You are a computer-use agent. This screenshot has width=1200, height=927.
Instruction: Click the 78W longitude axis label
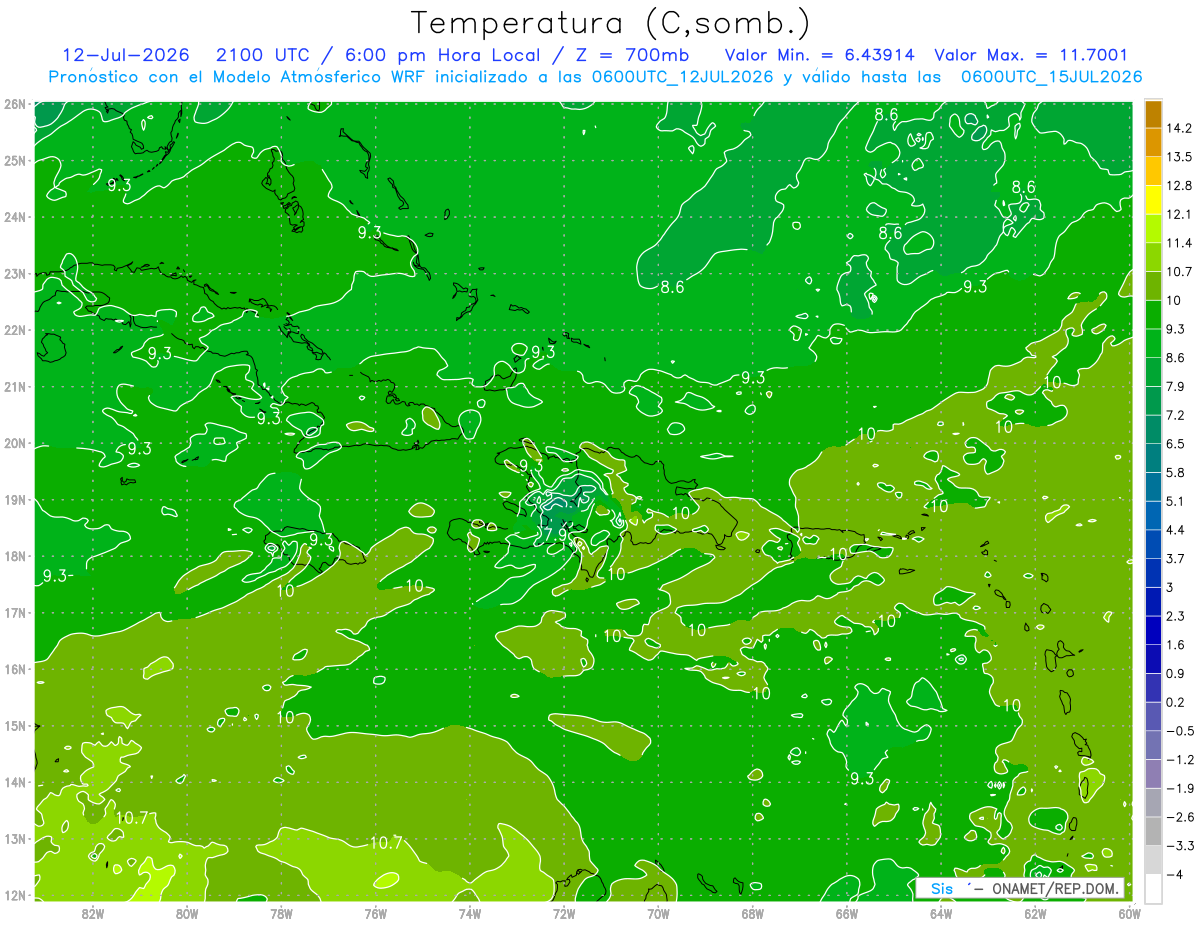coord(282,913)
